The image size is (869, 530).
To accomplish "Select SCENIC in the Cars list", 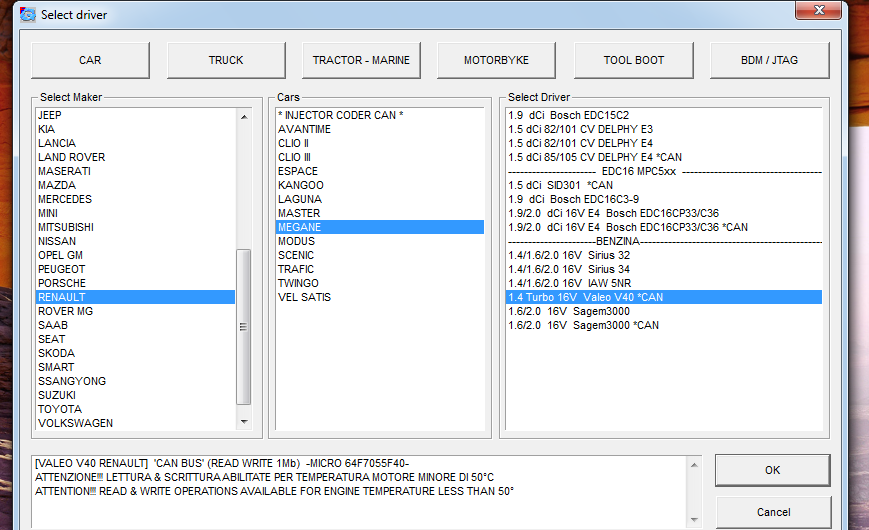I will pyautogui.click(x=296, y=255).
